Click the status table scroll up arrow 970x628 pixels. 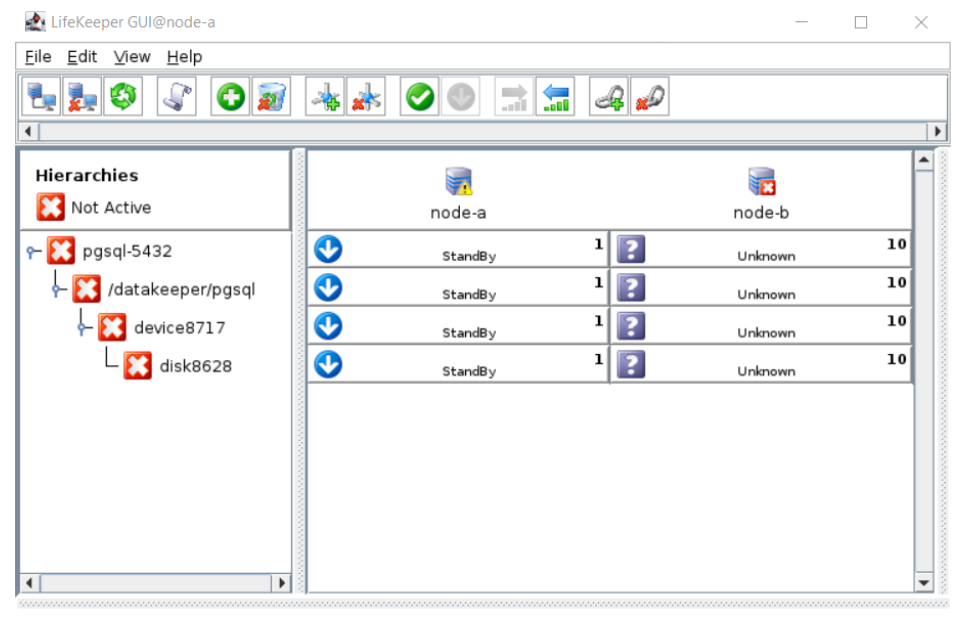[x=924, y=160]
